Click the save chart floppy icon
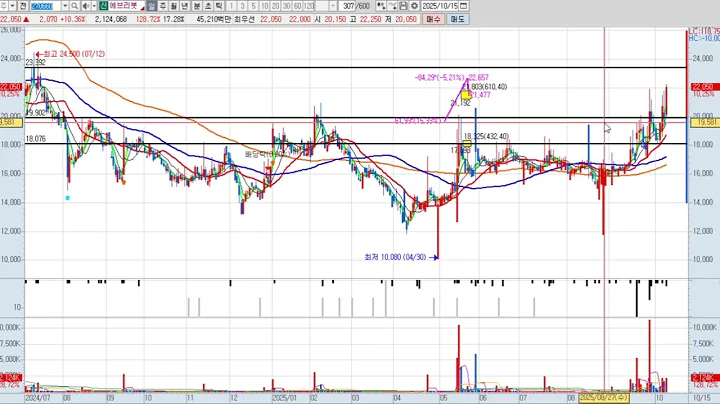The height and width of the screenshot is (404, 720). (403, 6)
